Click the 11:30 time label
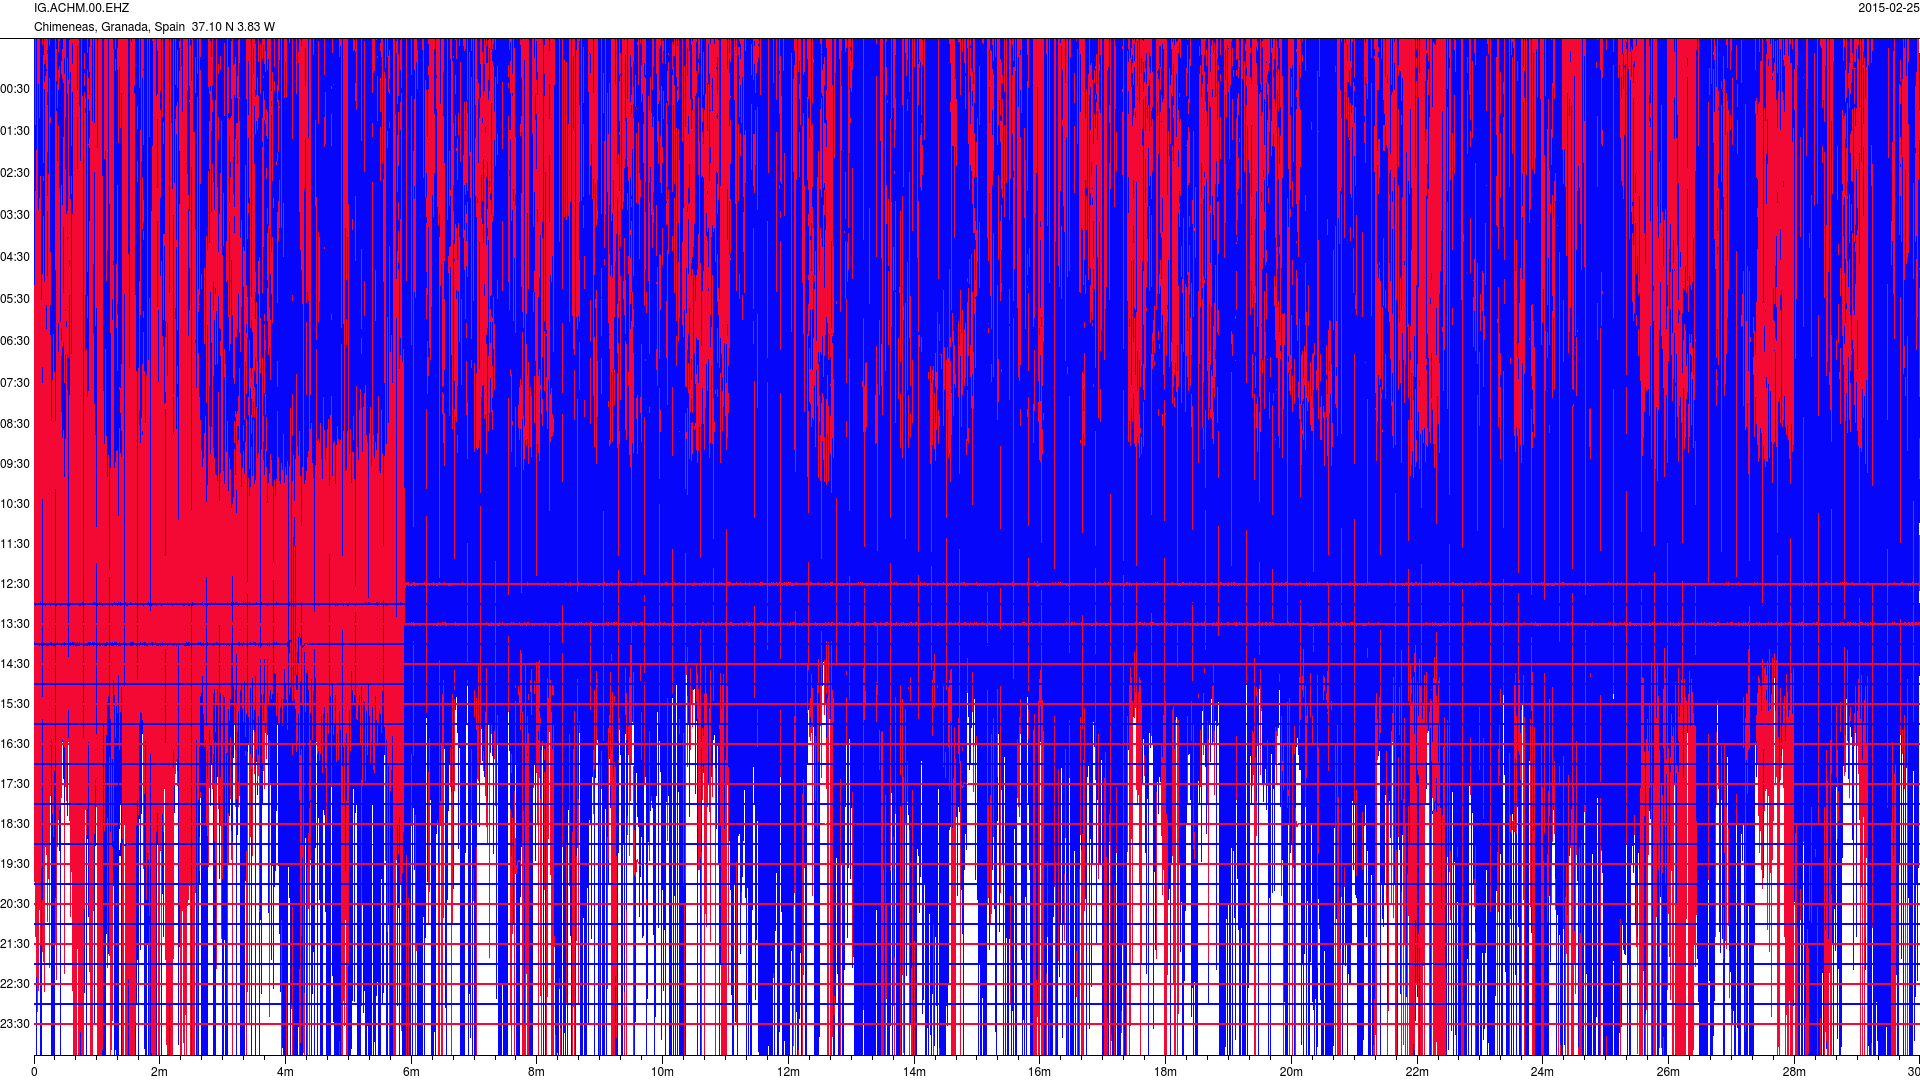1920x1080 pixels. [15, 544]
